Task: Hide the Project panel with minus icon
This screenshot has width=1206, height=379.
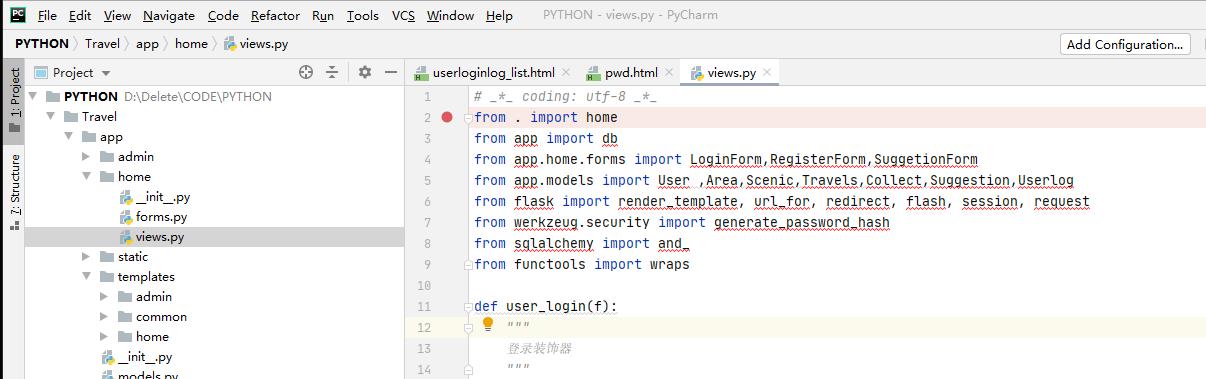Action: pyautogui.click(x=391, y=72)
